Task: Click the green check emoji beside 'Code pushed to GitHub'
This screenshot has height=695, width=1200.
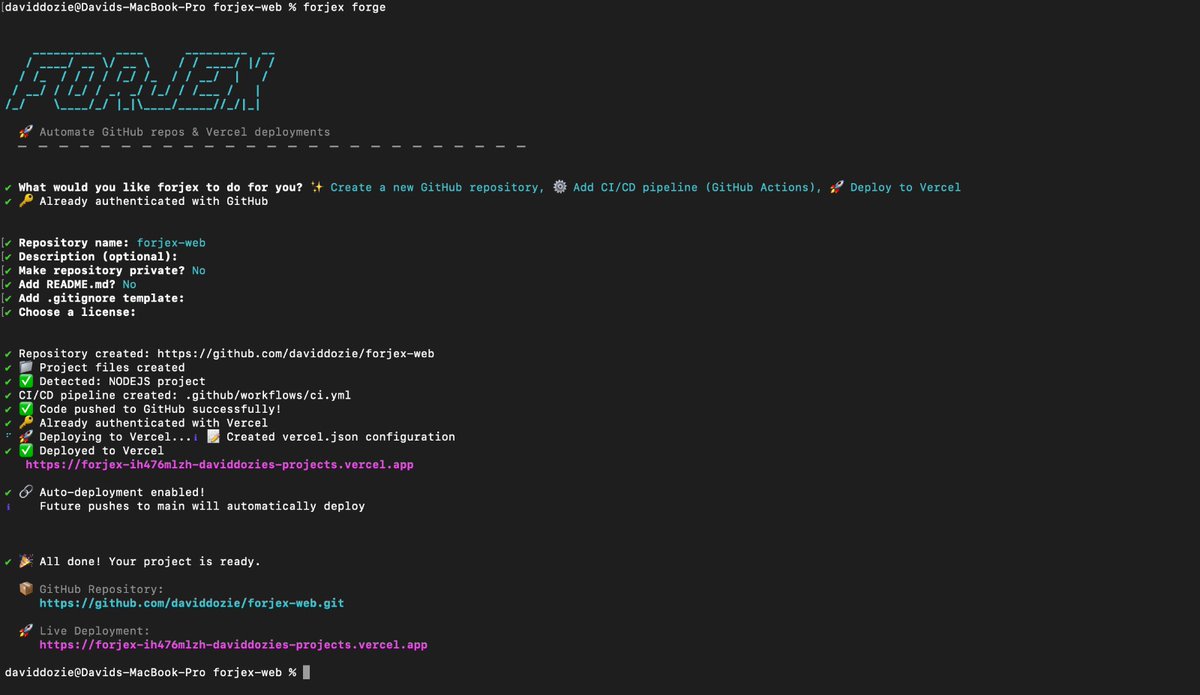Action: (25, 409)
